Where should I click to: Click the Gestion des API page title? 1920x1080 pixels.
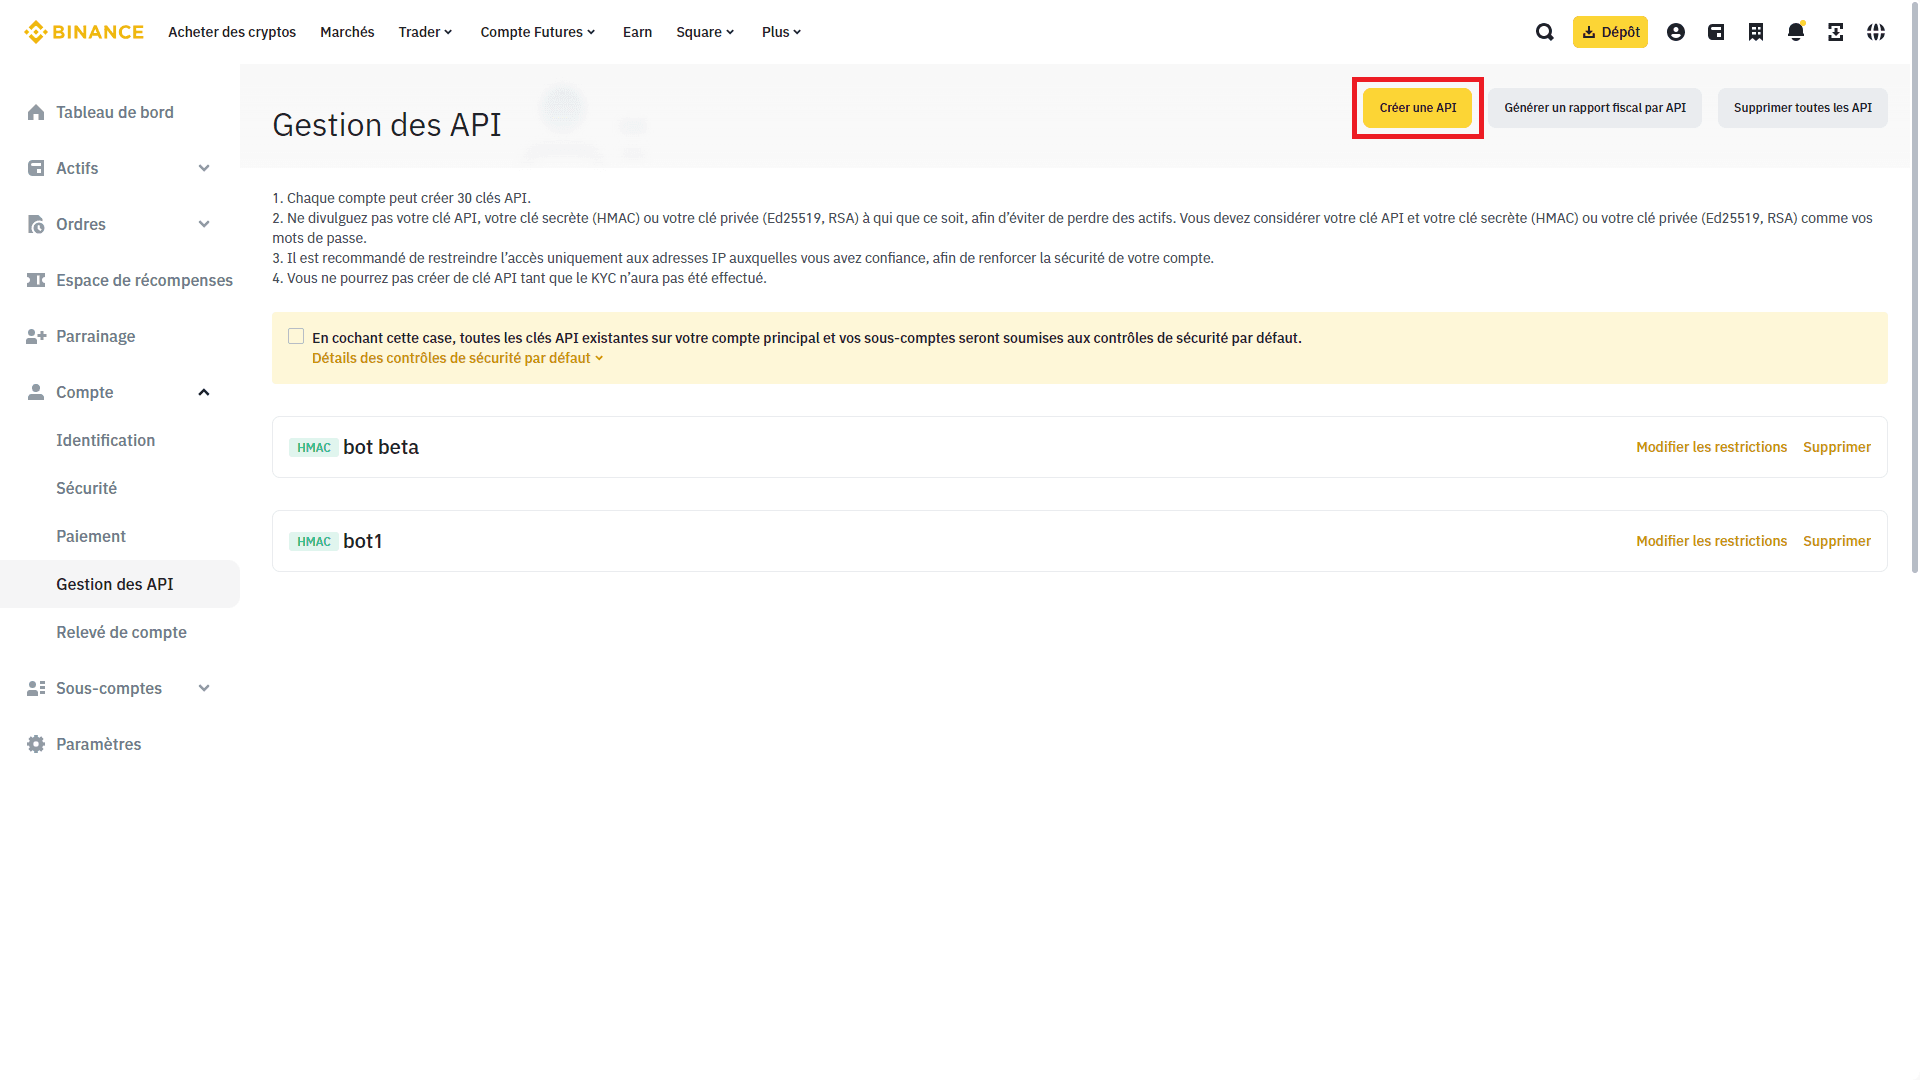click(387, 125)
